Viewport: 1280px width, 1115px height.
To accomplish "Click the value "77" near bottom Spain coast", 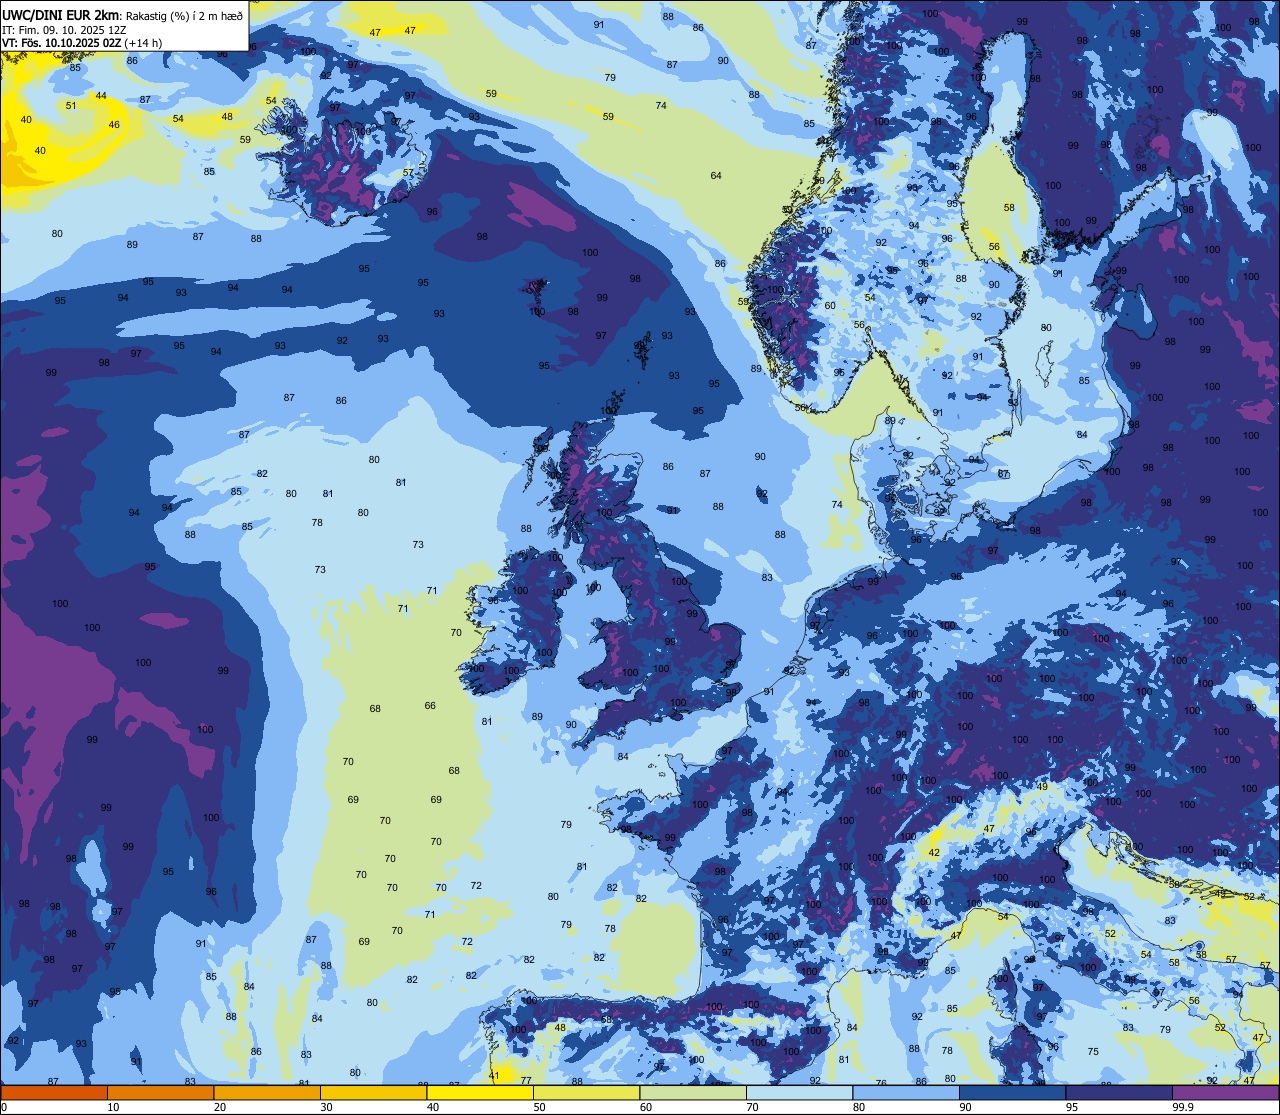I will click(526, 1081).
